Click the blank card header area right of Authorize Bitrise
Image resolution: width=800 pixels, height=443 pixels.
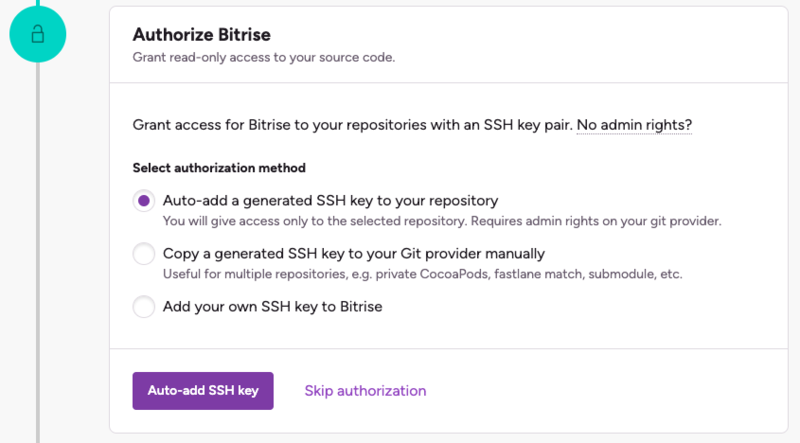(526, 45)
